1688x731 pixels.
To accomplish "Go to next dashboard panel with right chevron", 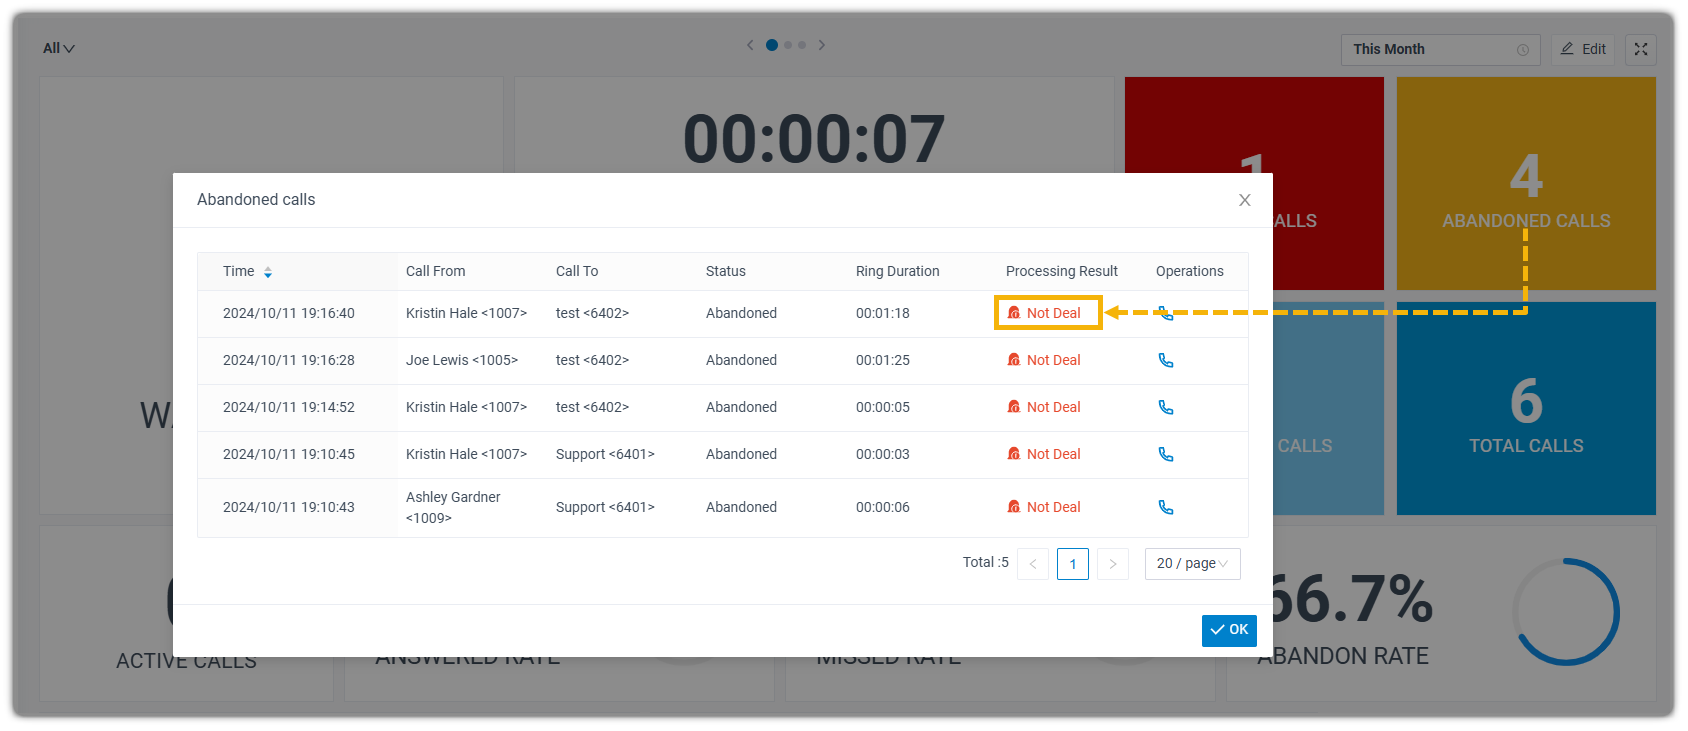I will click(x=822, y=45).
